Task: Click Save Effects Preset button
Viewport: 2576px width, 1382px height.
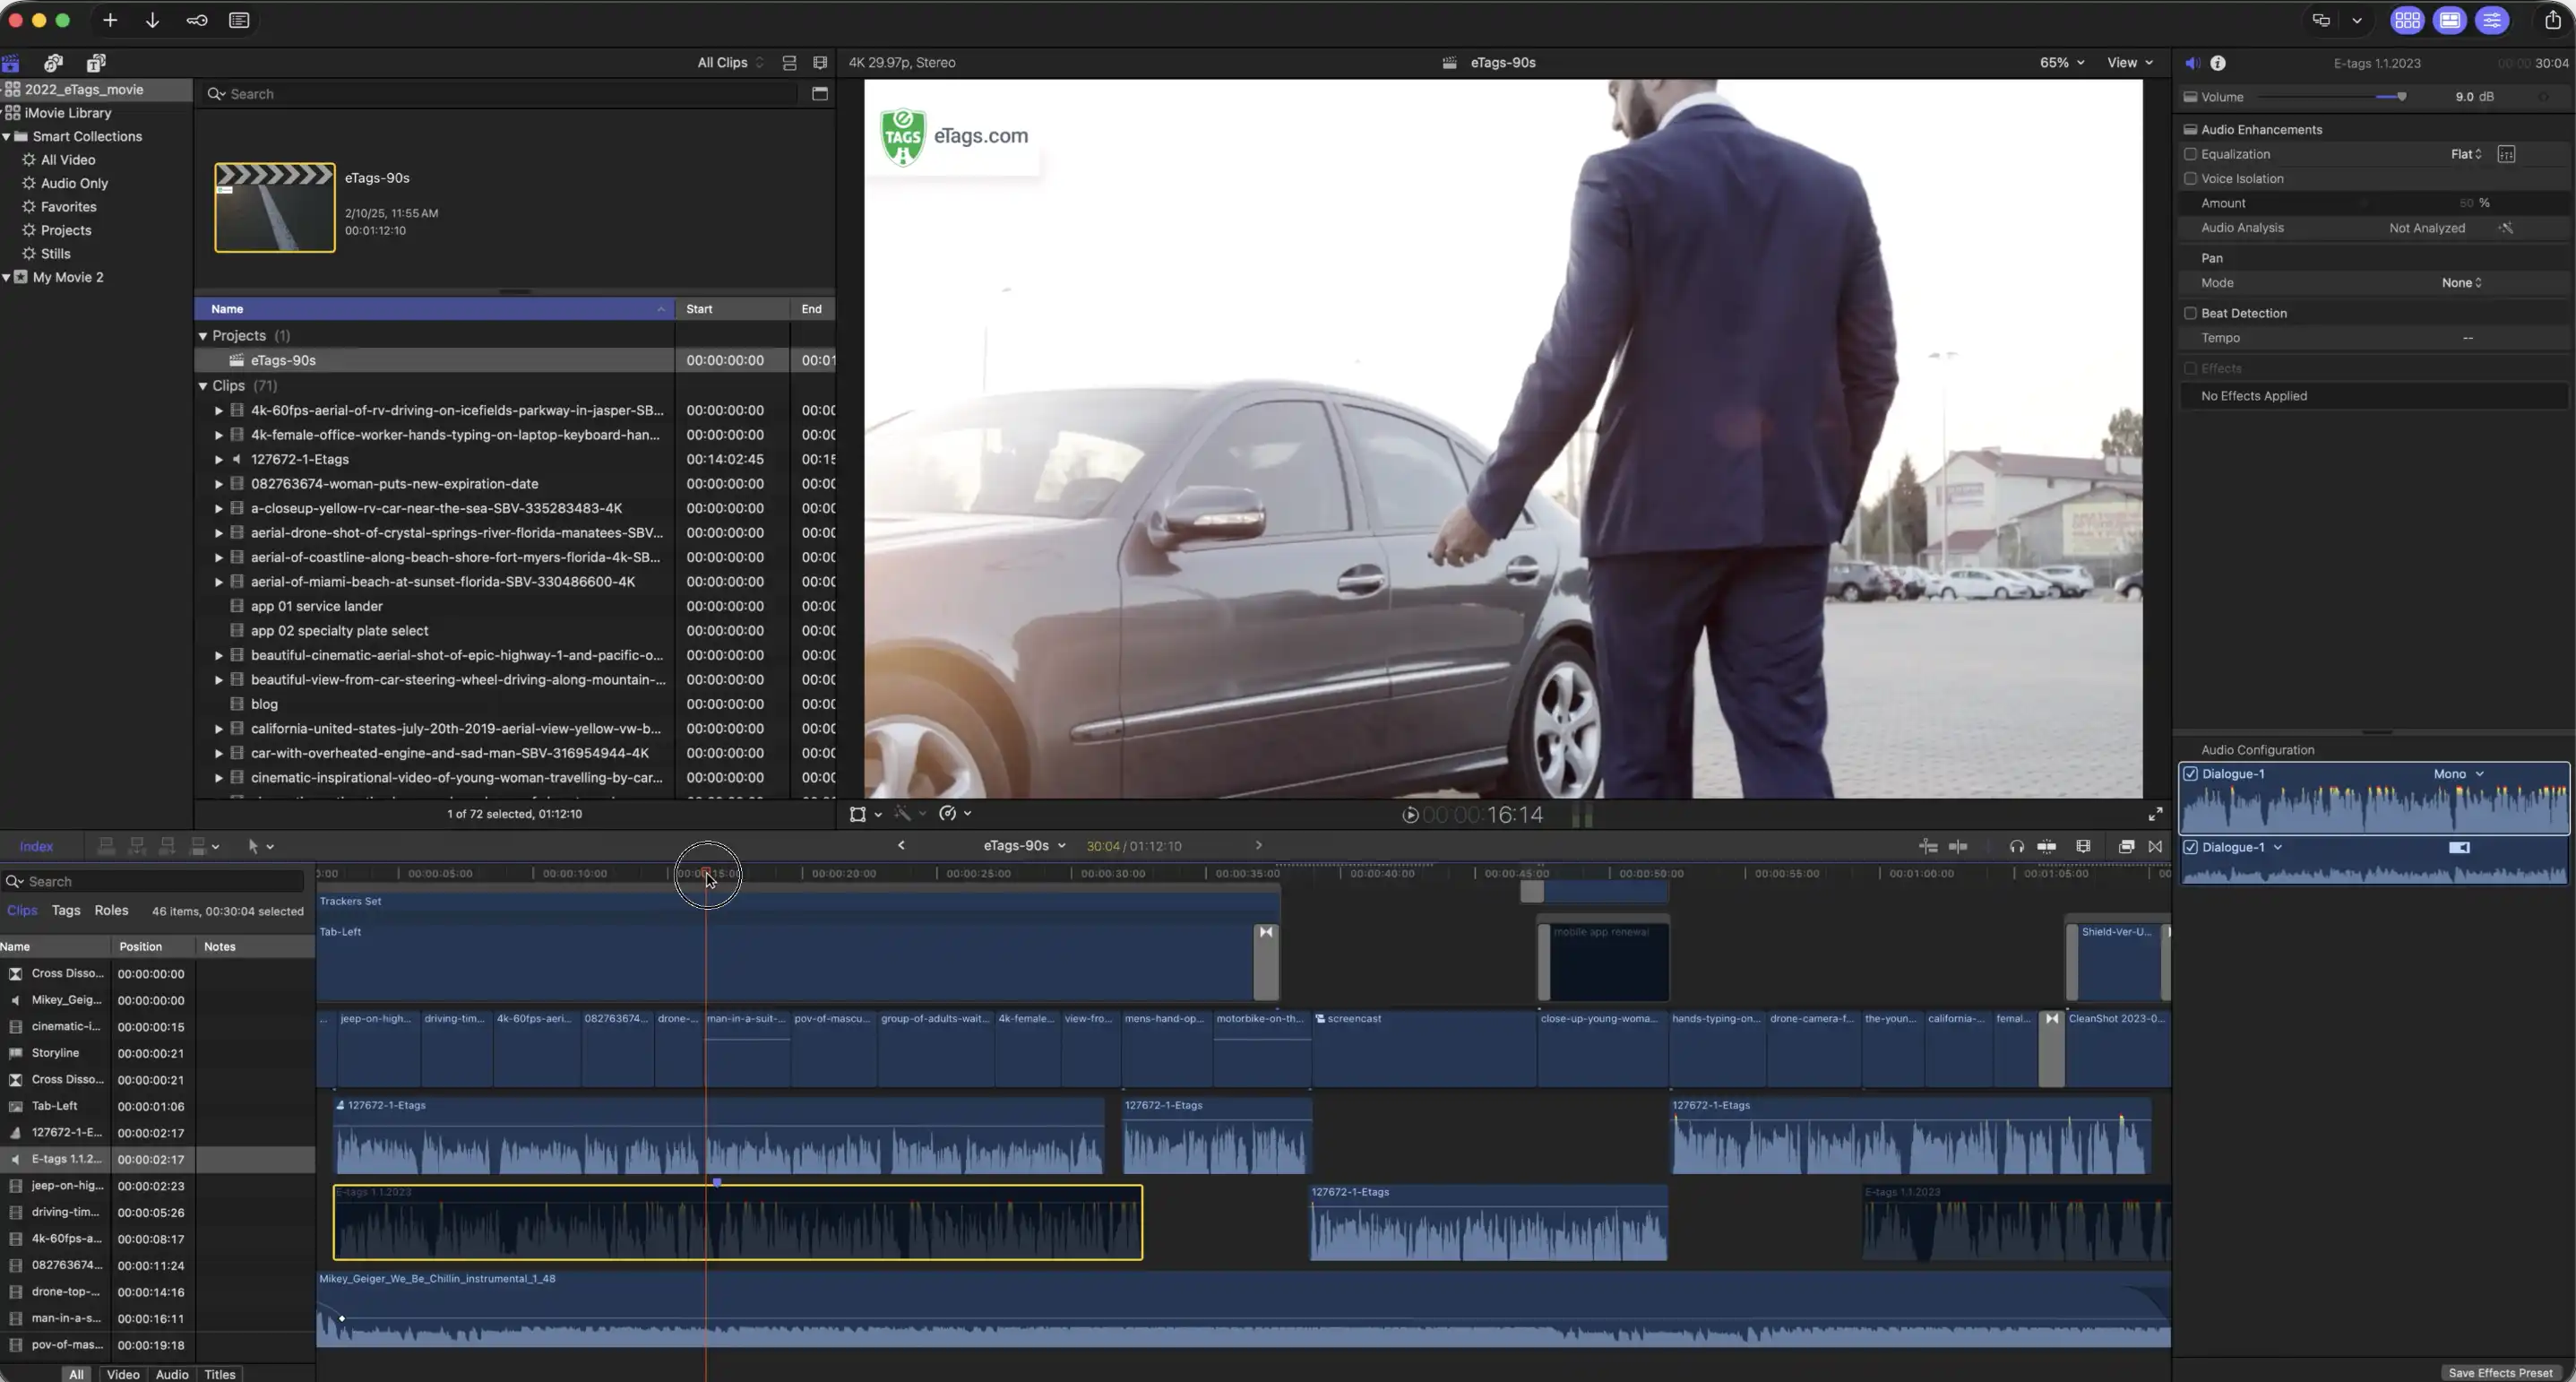Action: pyautogui.click(x=2500, y=1372)
